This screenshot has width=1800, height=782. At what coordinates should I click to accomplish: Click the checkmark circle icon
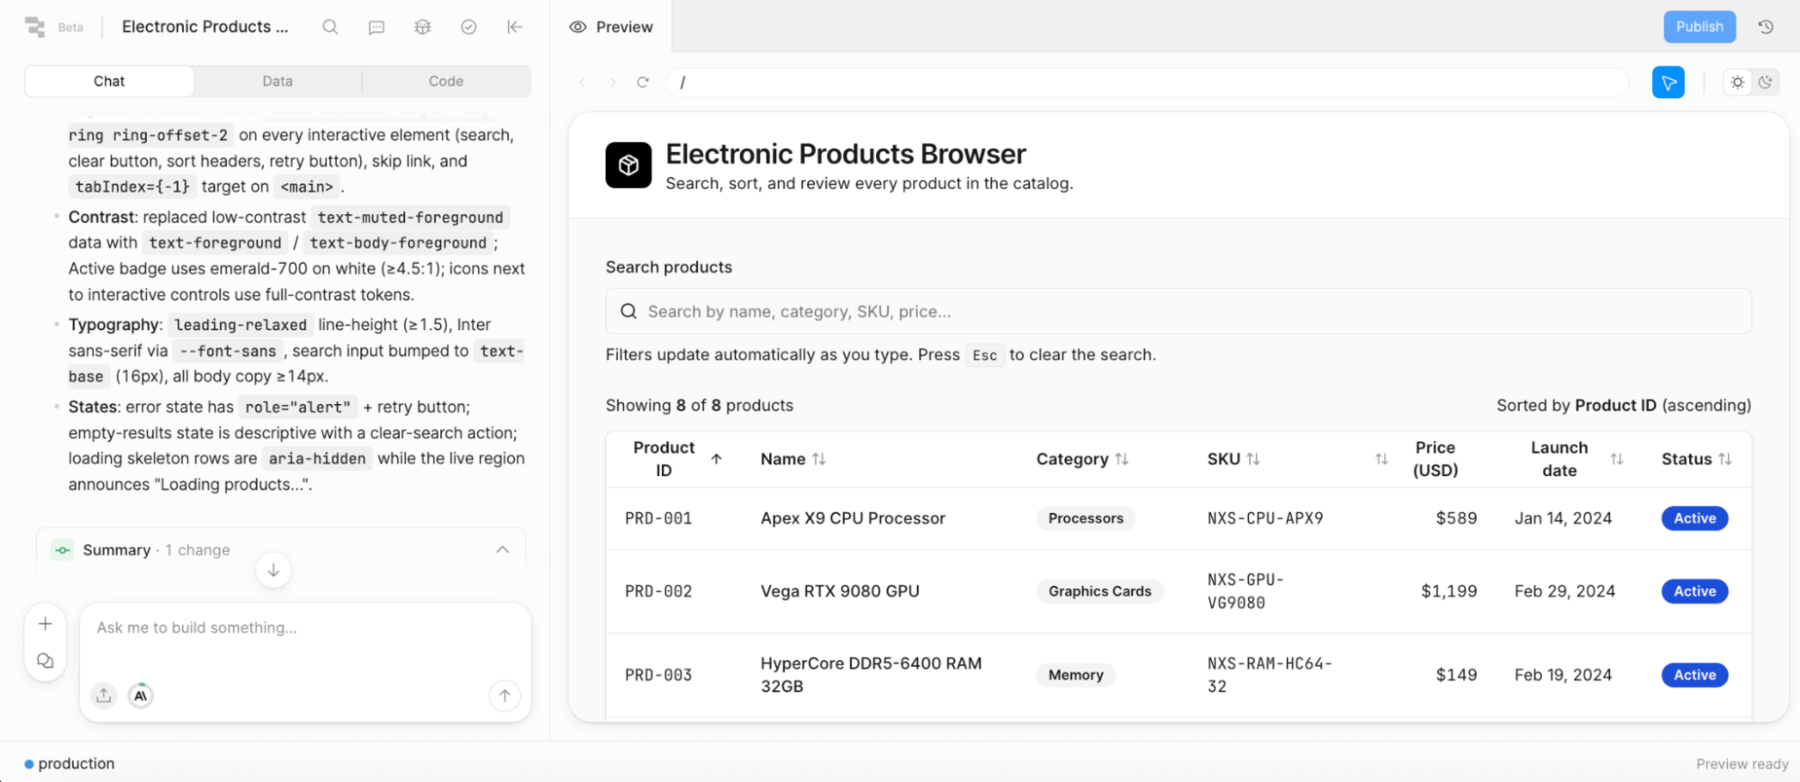(x=469, y=27)
